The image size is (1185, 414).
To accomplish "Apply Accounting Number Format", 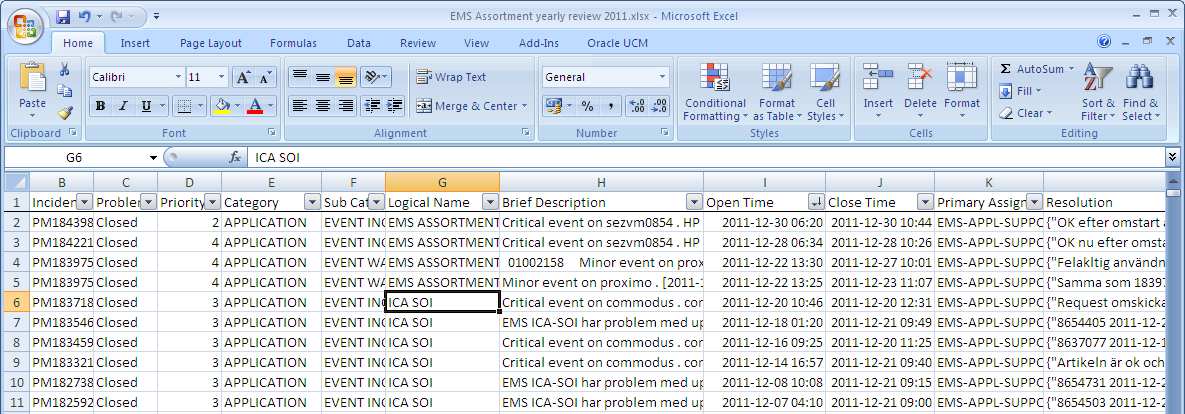I will pos(553,106).
